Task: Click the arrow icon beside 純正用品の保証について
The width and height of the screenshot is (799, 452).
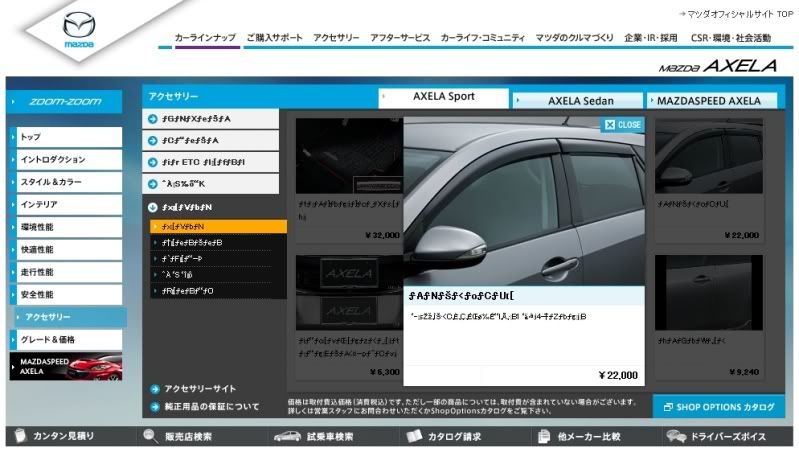Action: (155, 407)
